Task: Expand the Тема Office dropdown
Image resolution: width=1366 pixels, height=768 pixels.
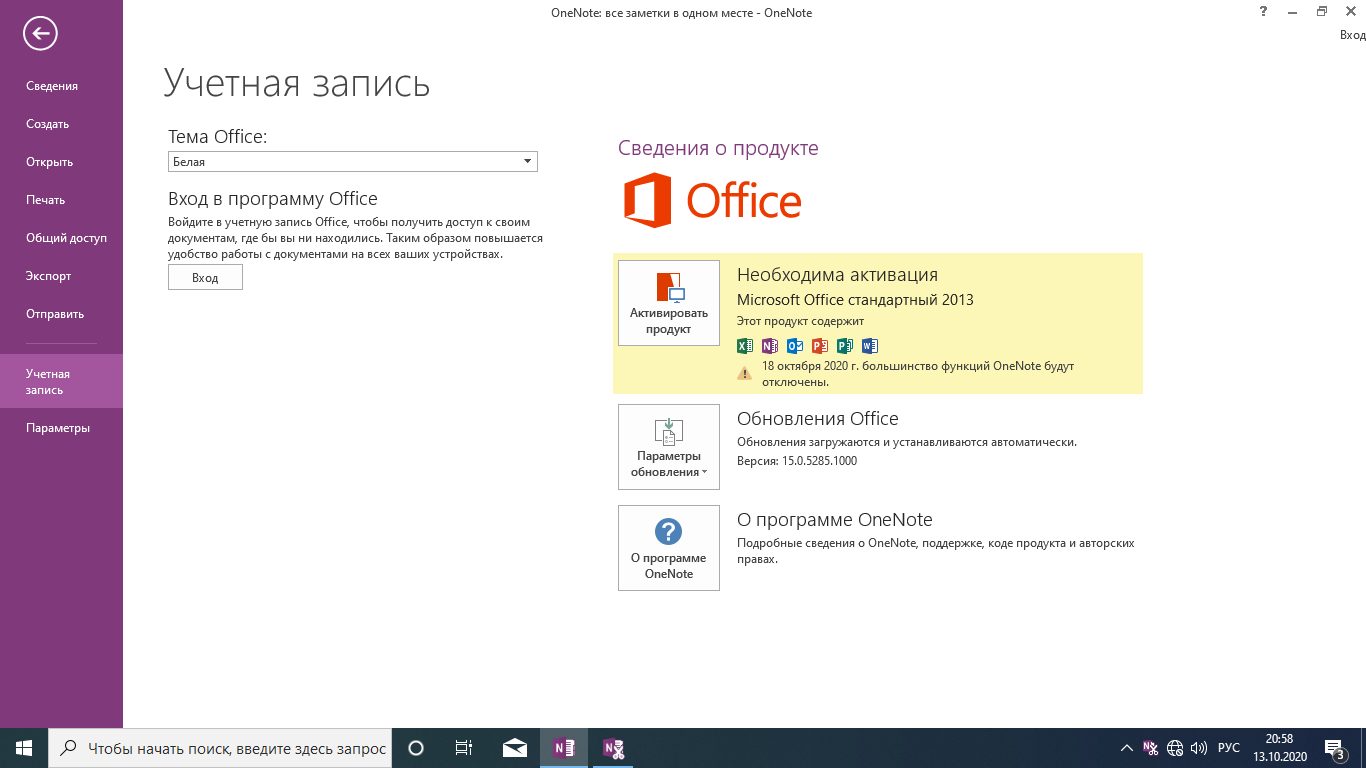Action: [353, 162]
